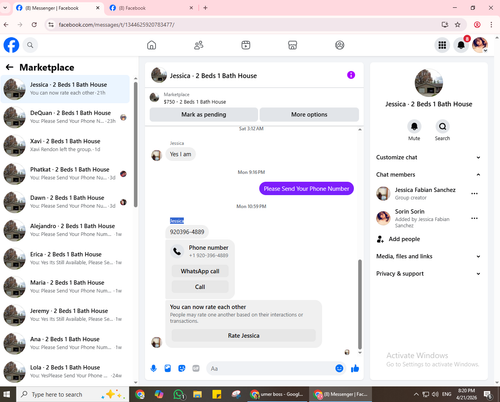
Task: Open the emoji picker smiley icon
Action: tap(339, 368)
